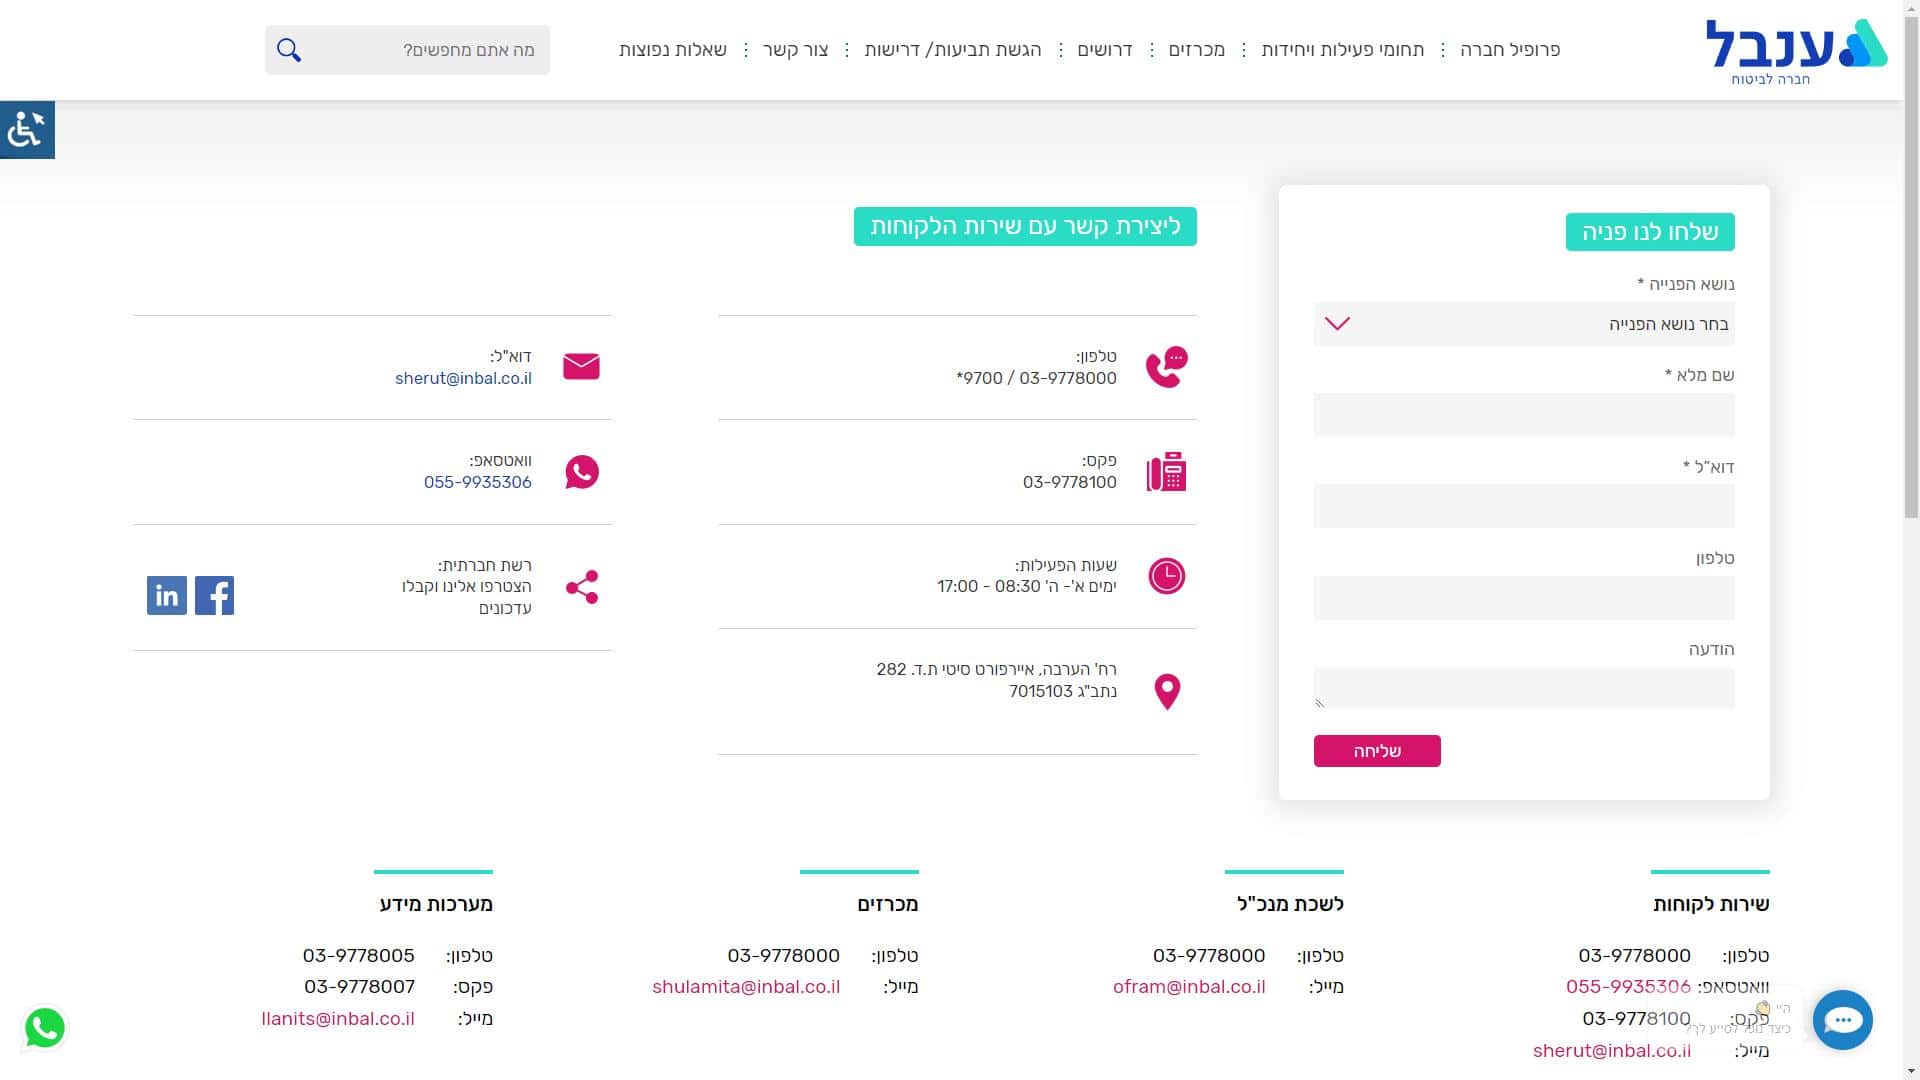
Task: Click the search magnifier icon
Action: pyautogui.click(x=289, y=50)
